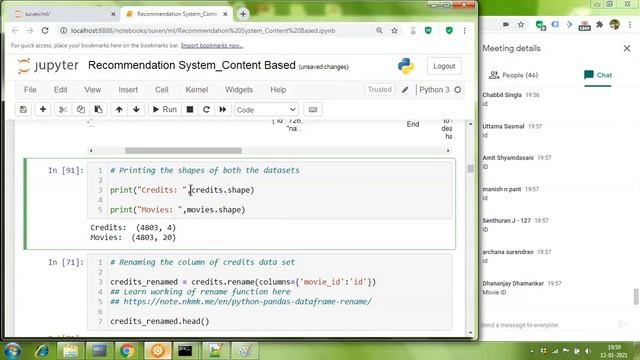Close the Recommendation System tab
This screenshot has height=360, width=640.
coord(225,14)
